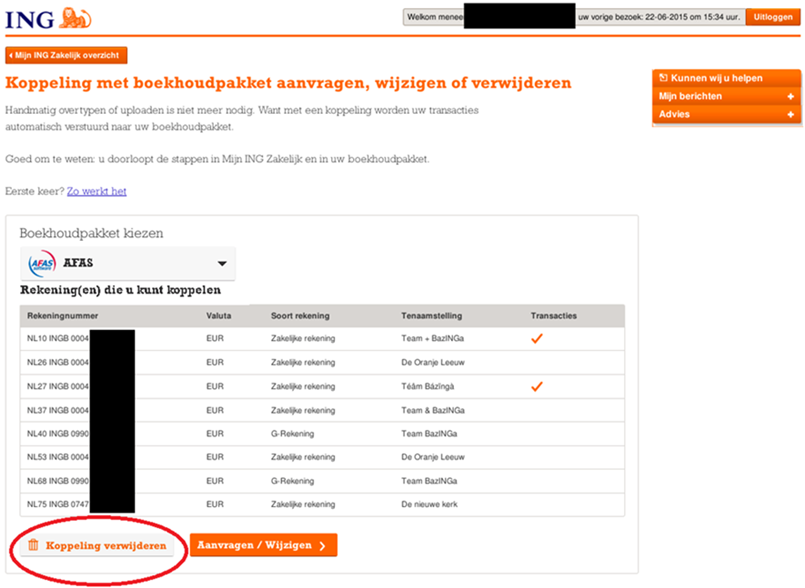Image resolution: width=805 pixels, height=588 pixels.
Task: Click De Oranje Leeuw in NL53 row
Action: (x=433, y=457)
